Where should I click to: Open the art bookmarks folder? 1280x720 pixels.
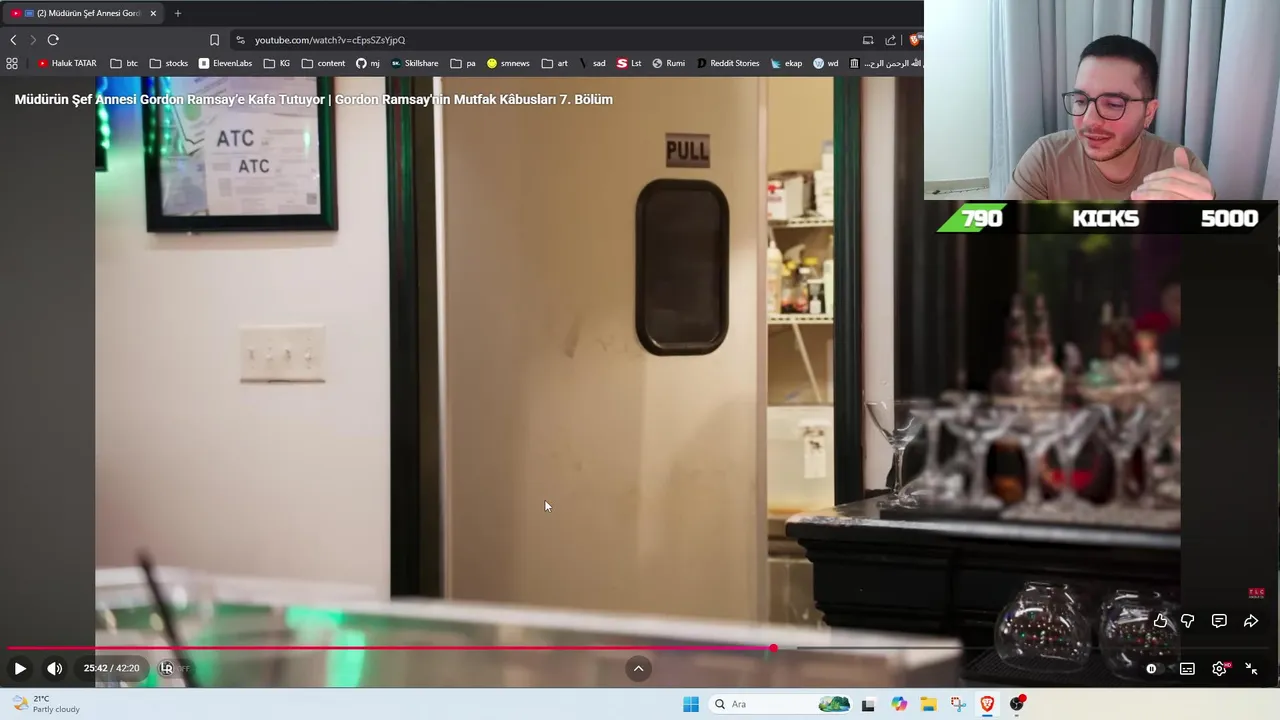pos(555,63)
